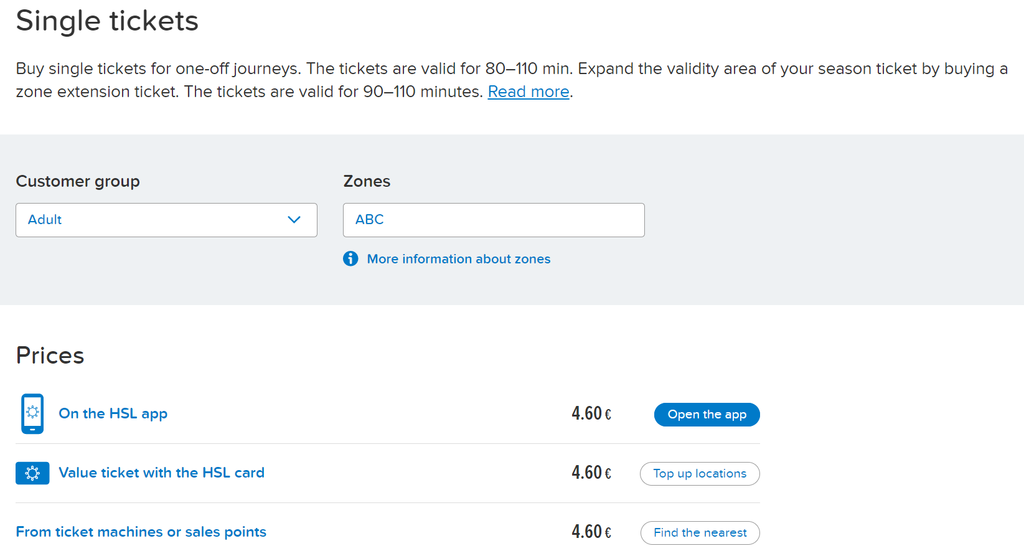Click the Find the nearest button
Image resolution: width=1024 pixels, height=556 pixels.
(x=699, y=532)
